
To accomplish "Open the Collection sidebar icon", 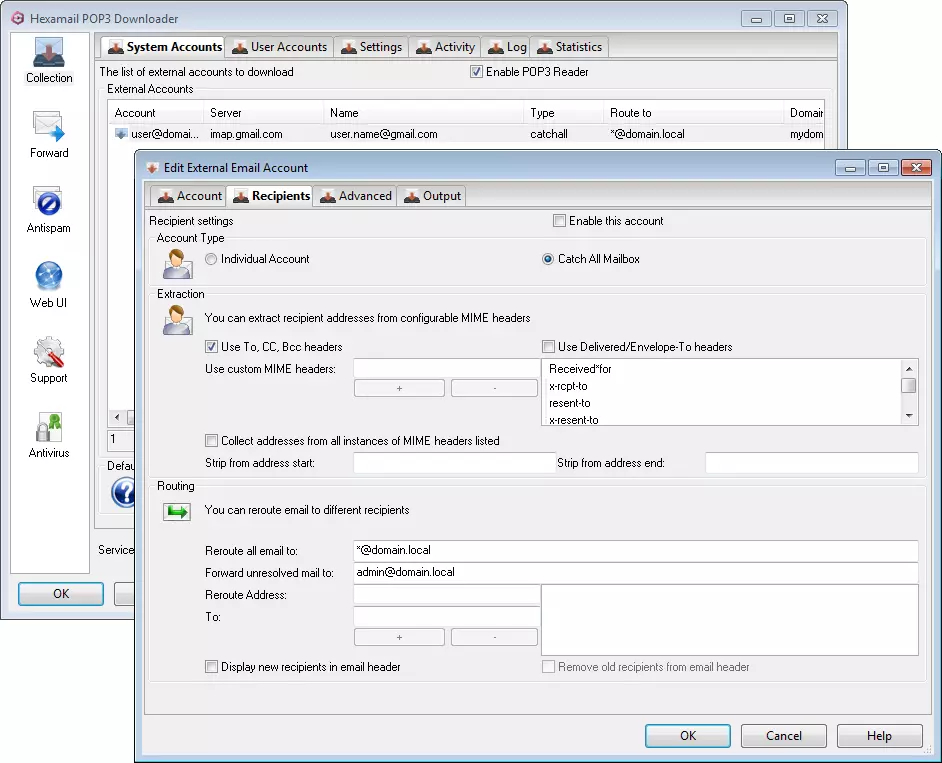I will pos(49,53).
